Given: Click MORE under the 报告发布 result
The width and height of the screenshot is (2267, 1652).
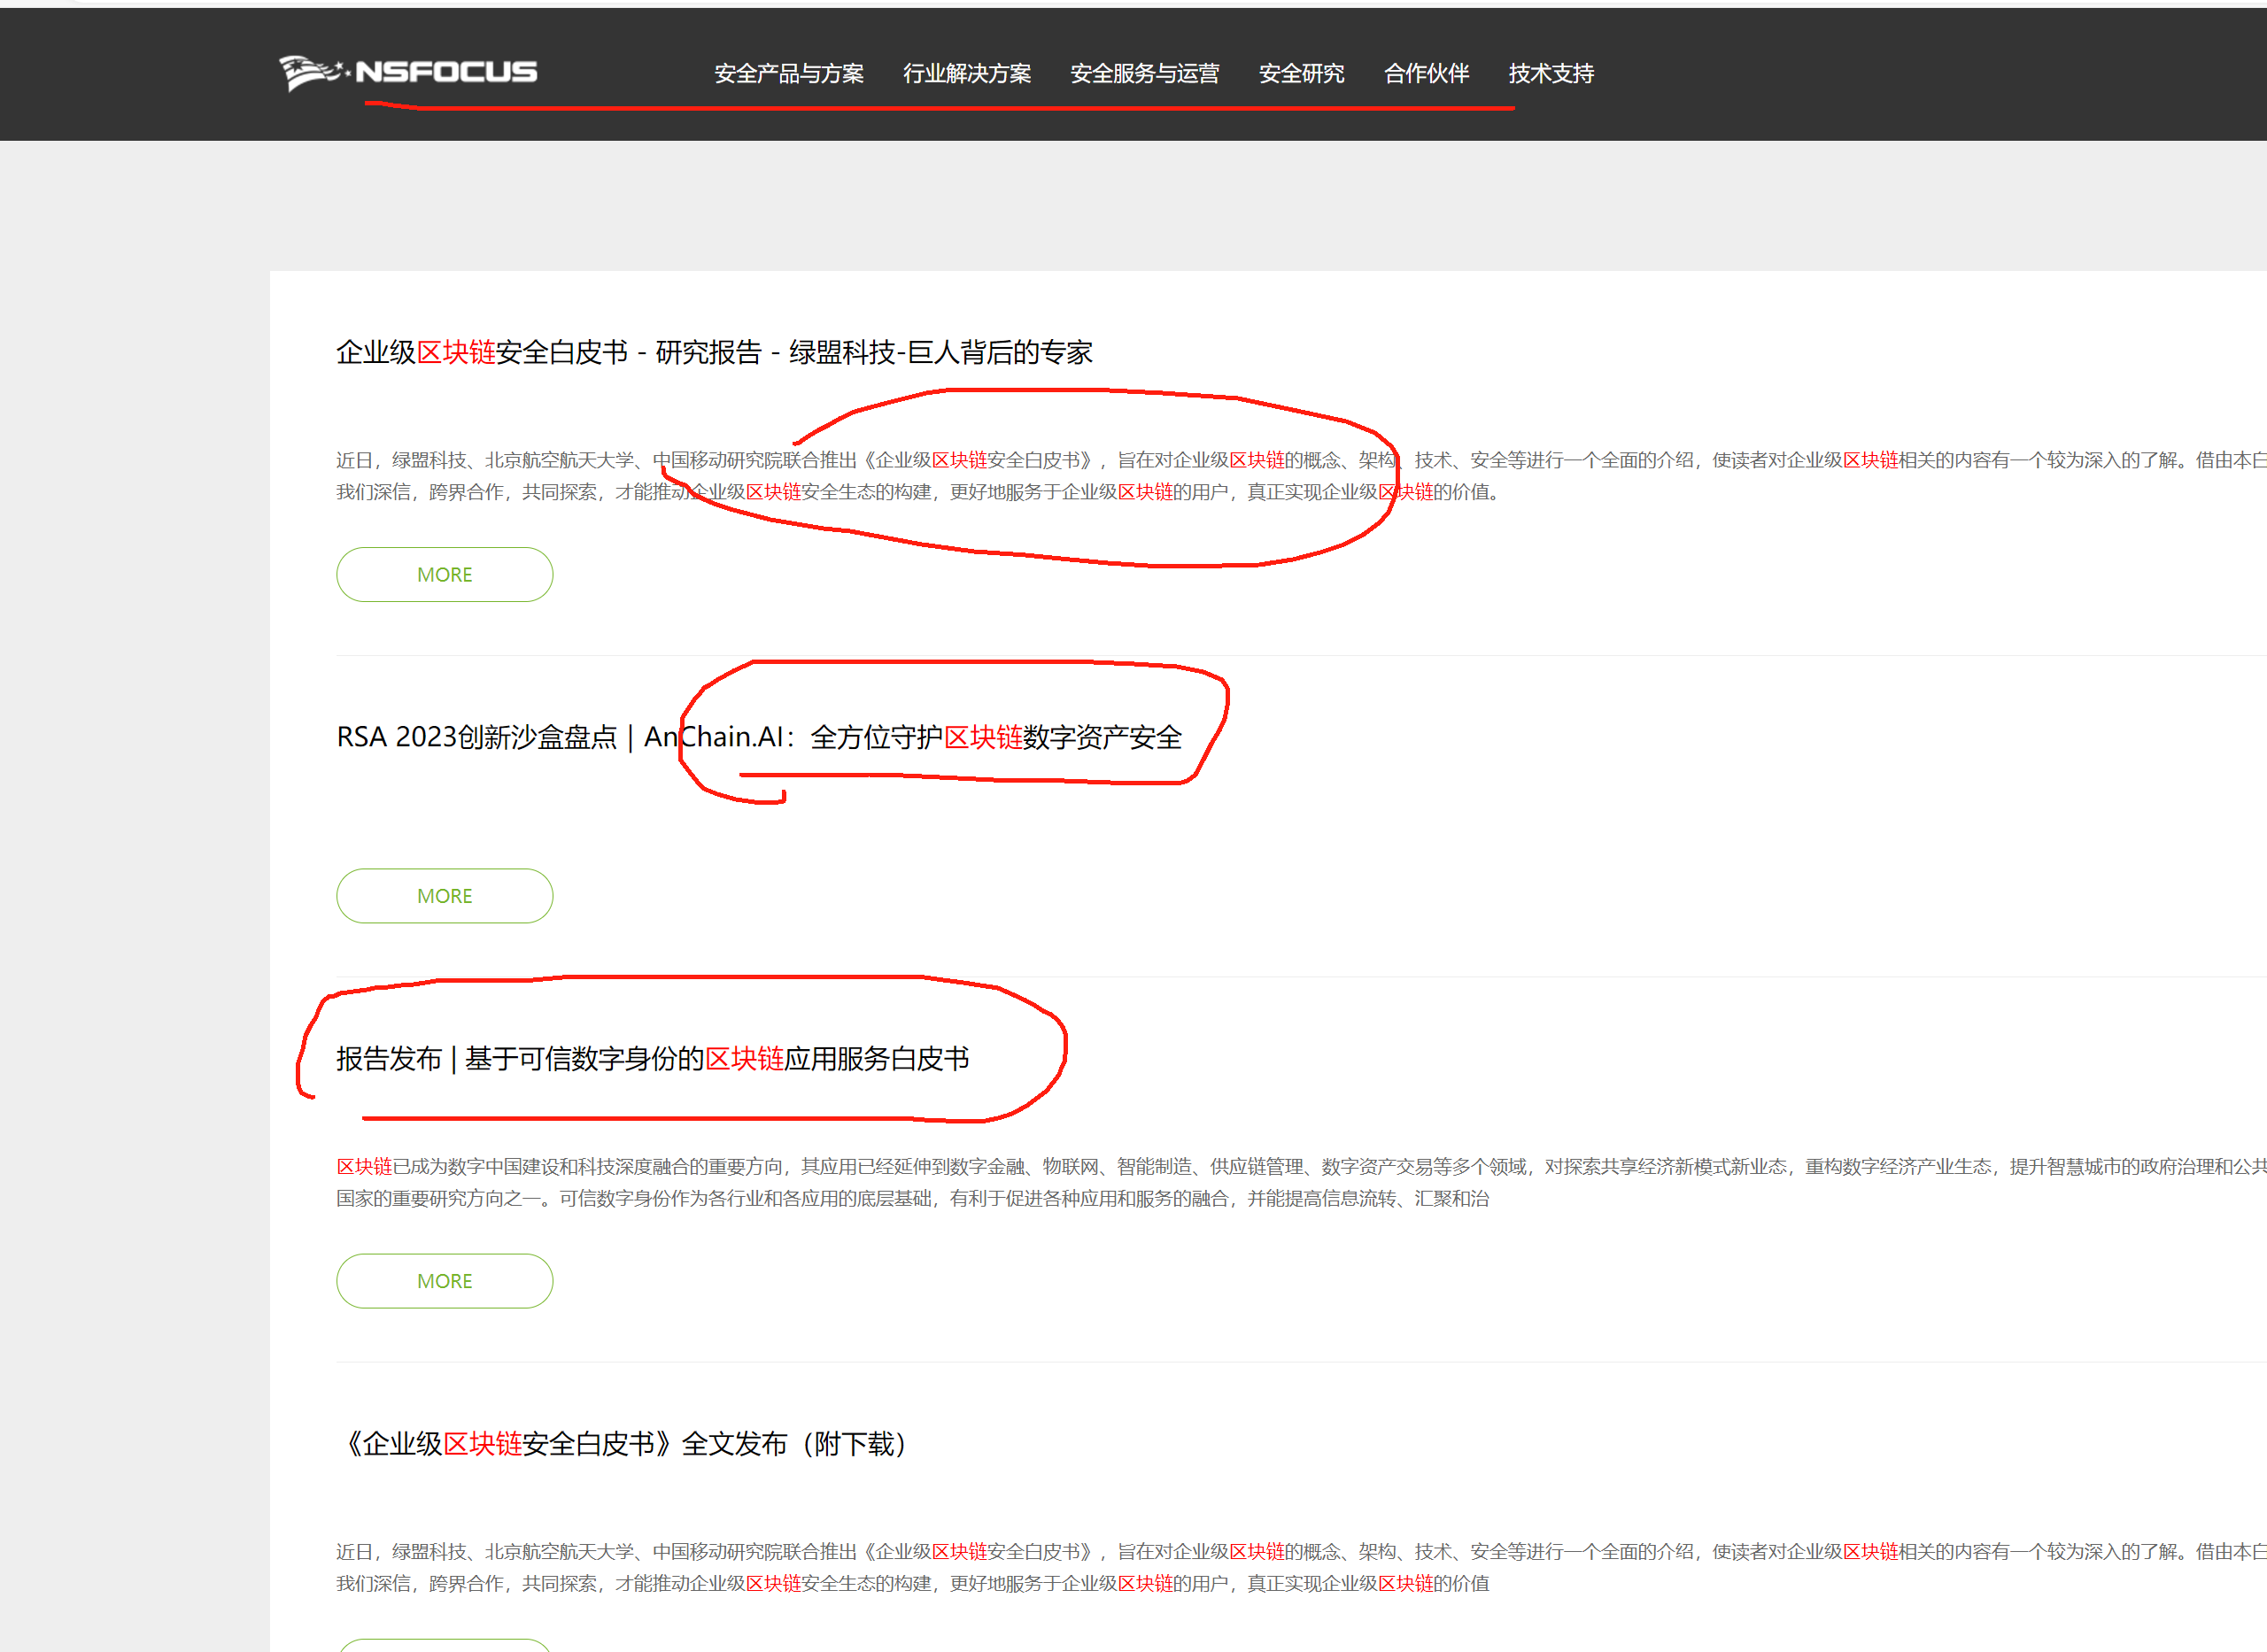Looking at the screenshot, I should (x=445, y=1281).
